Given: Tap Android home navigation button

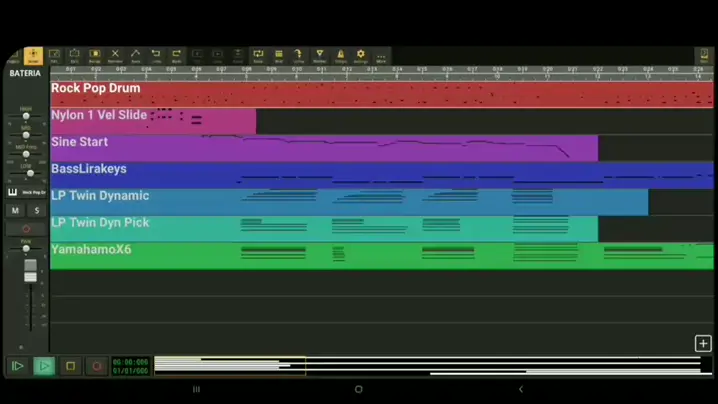Looking at the screenshot, I should [359, 389].
